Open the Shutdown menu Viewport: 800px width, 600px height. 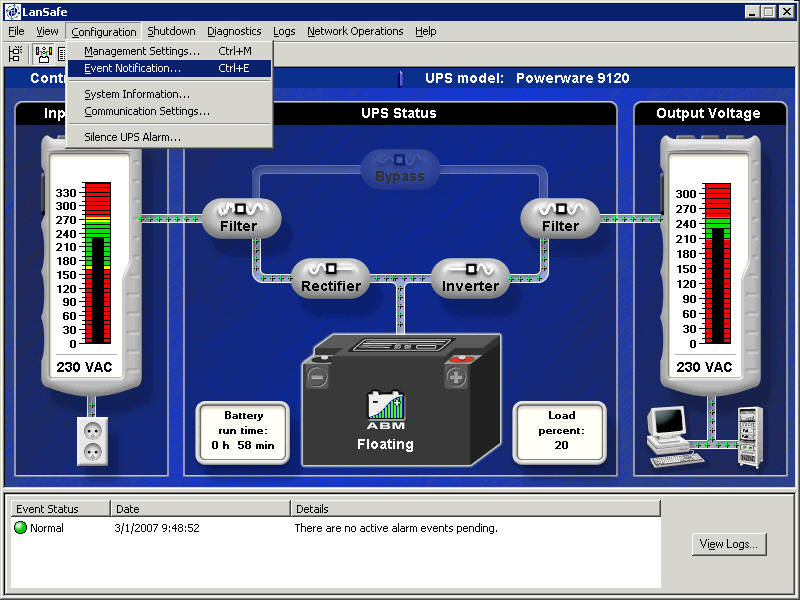tap(171, 31)
